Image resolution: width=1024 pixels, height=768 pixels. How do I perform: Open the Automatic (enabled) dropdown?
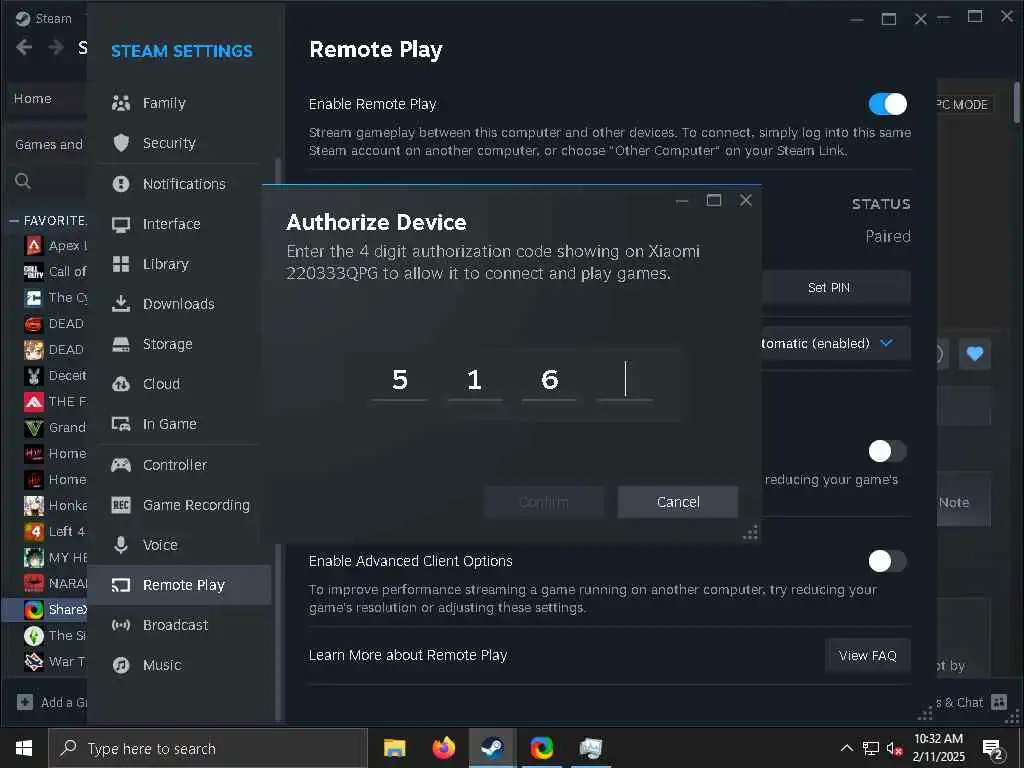(835, 344)
